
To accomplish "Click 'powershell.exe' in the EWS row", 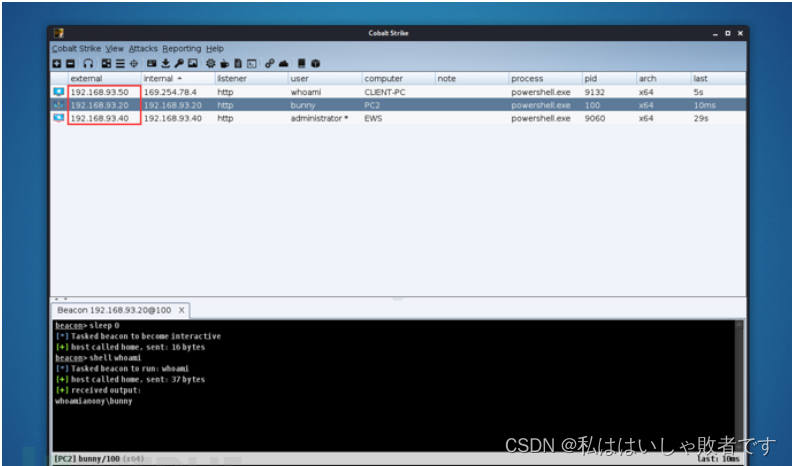I will (540, 118).
